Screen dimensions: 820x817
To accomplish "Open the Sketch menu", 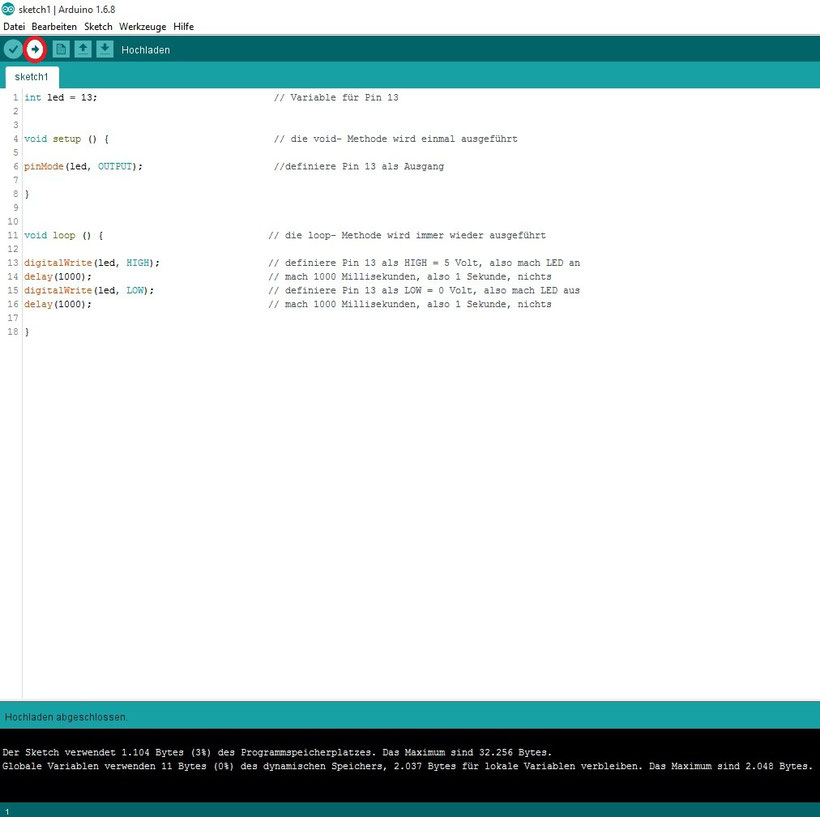I will tap(98, 27).
